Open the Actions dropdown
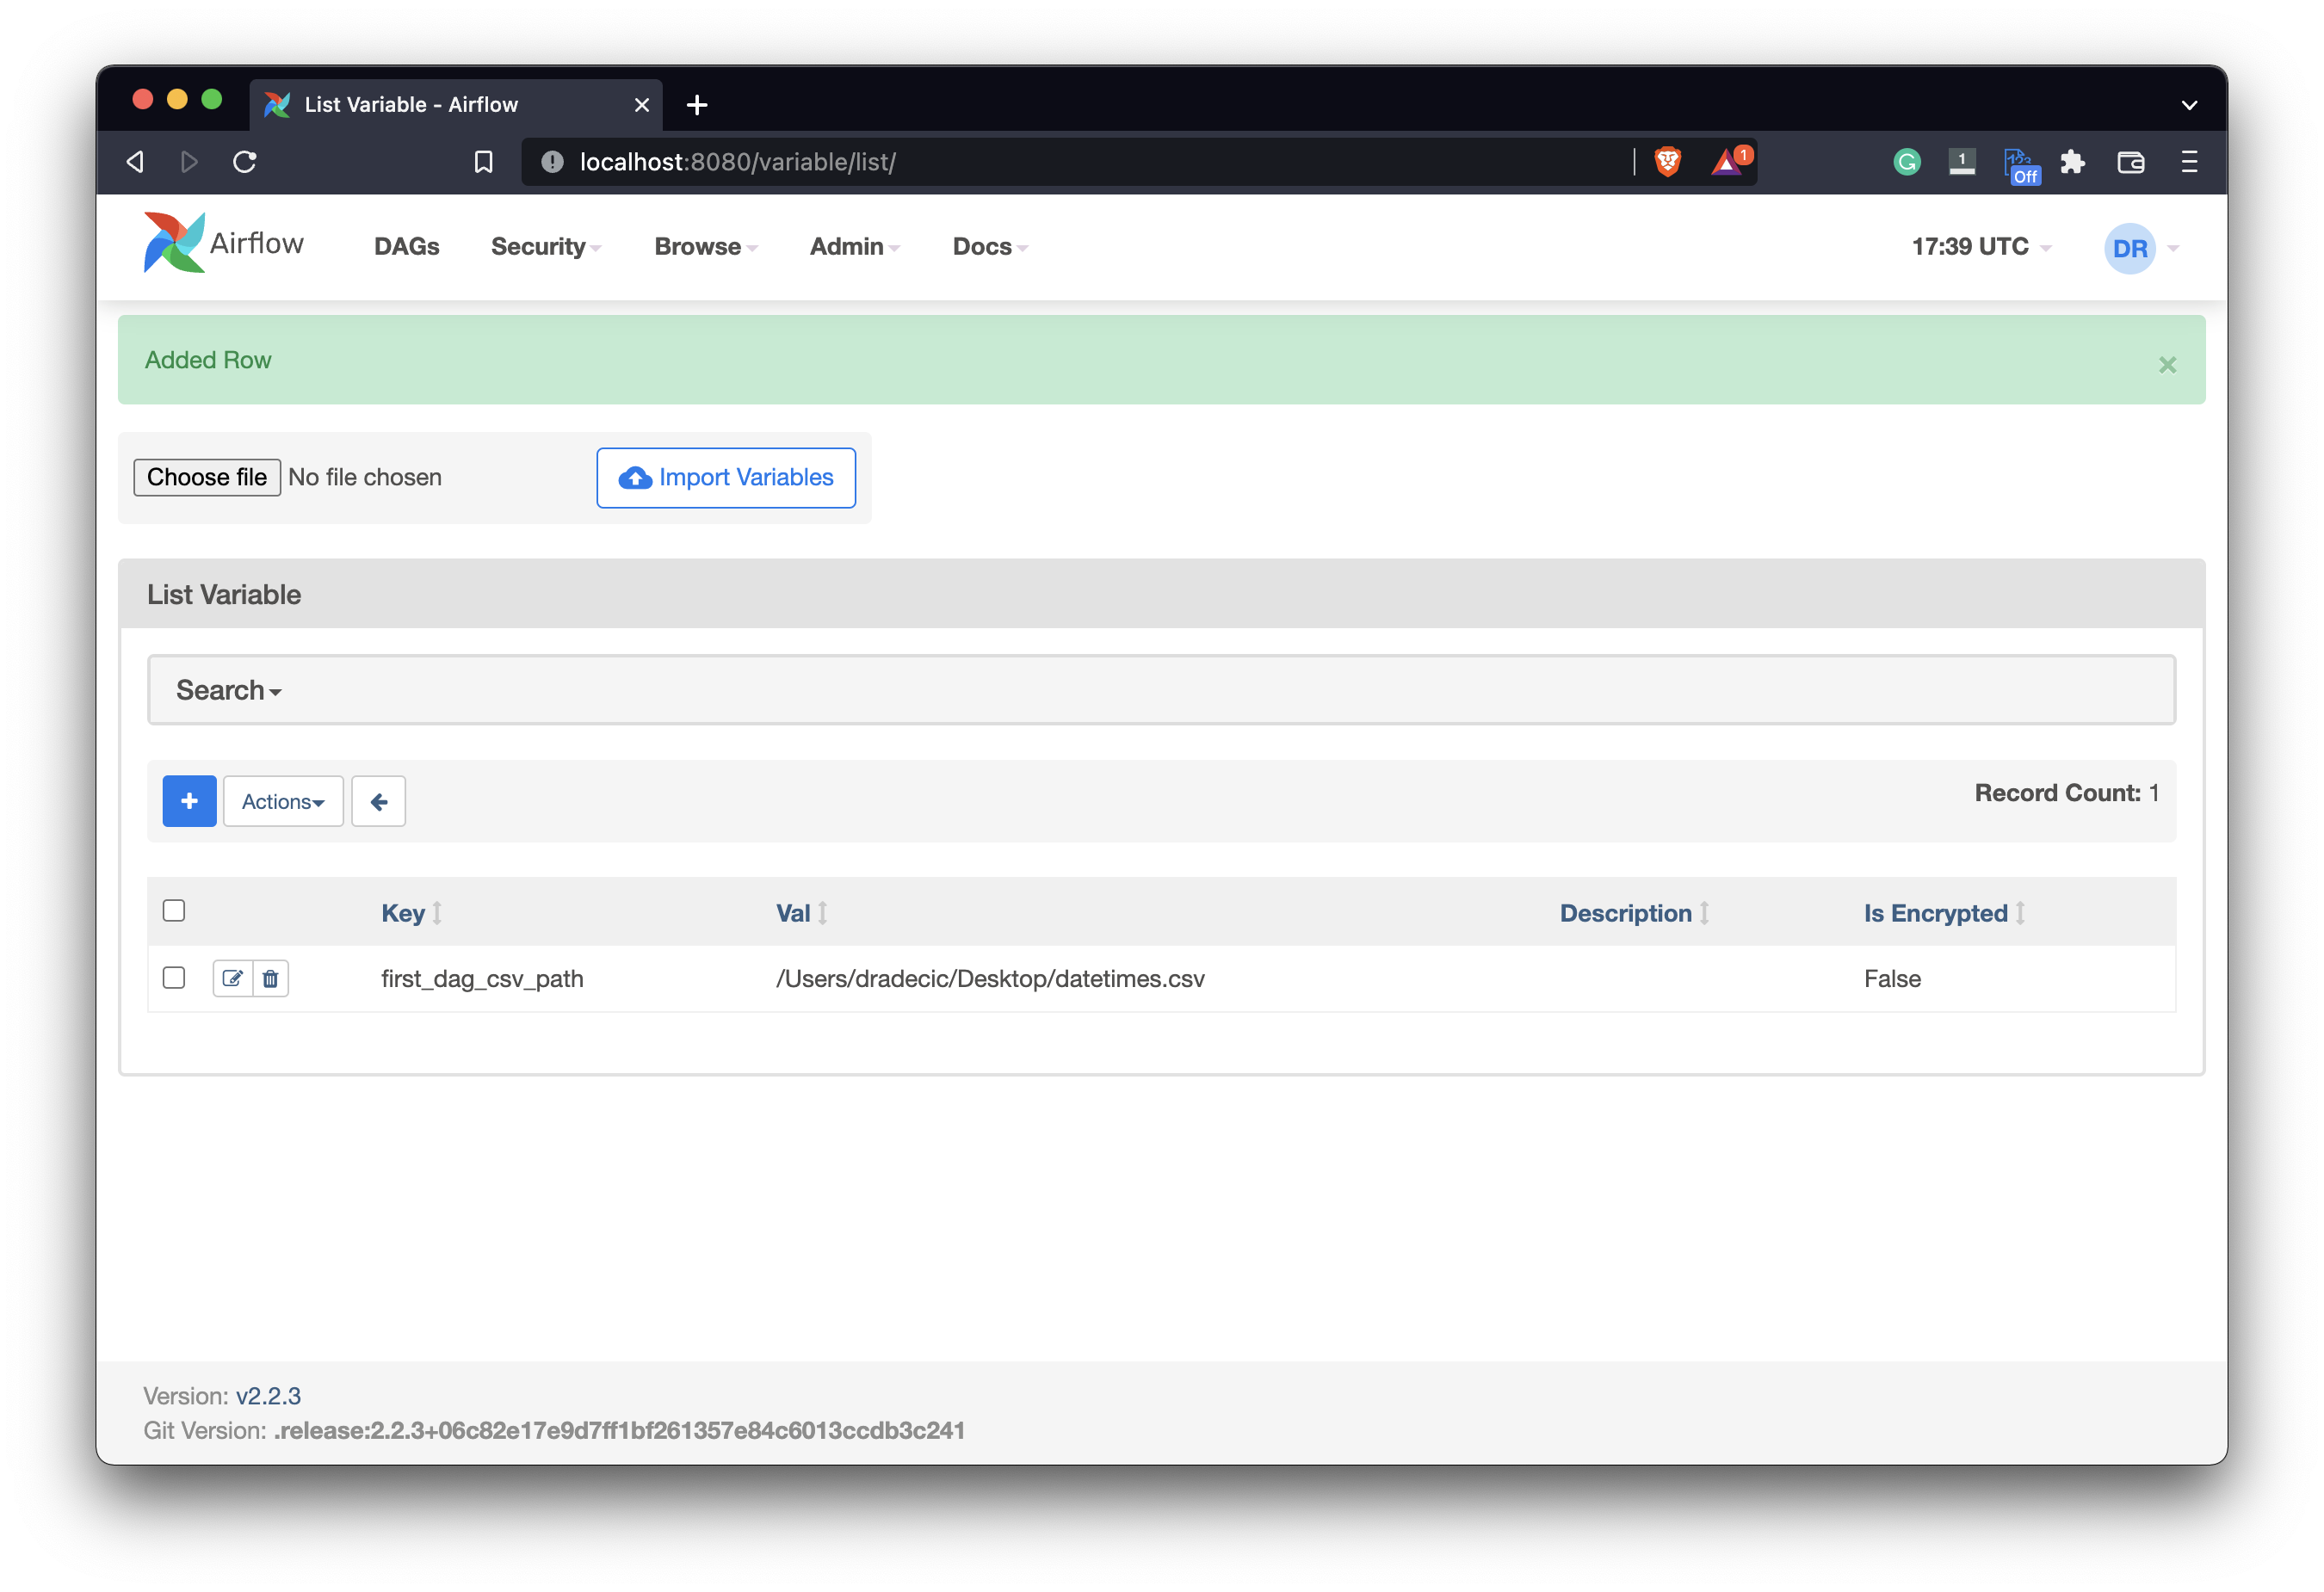 coord(283,801)
